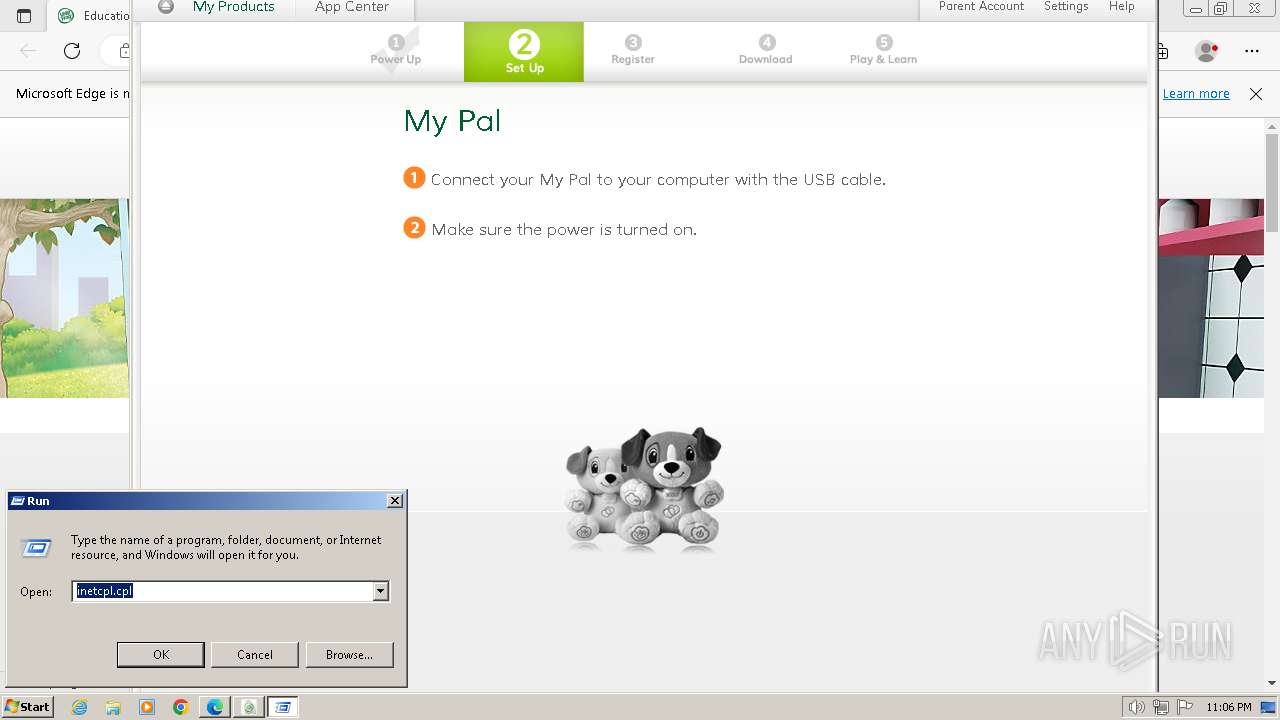
Task: Click the Run program icon in dialog
Action: pyautogui.click(x=36, y=548)
